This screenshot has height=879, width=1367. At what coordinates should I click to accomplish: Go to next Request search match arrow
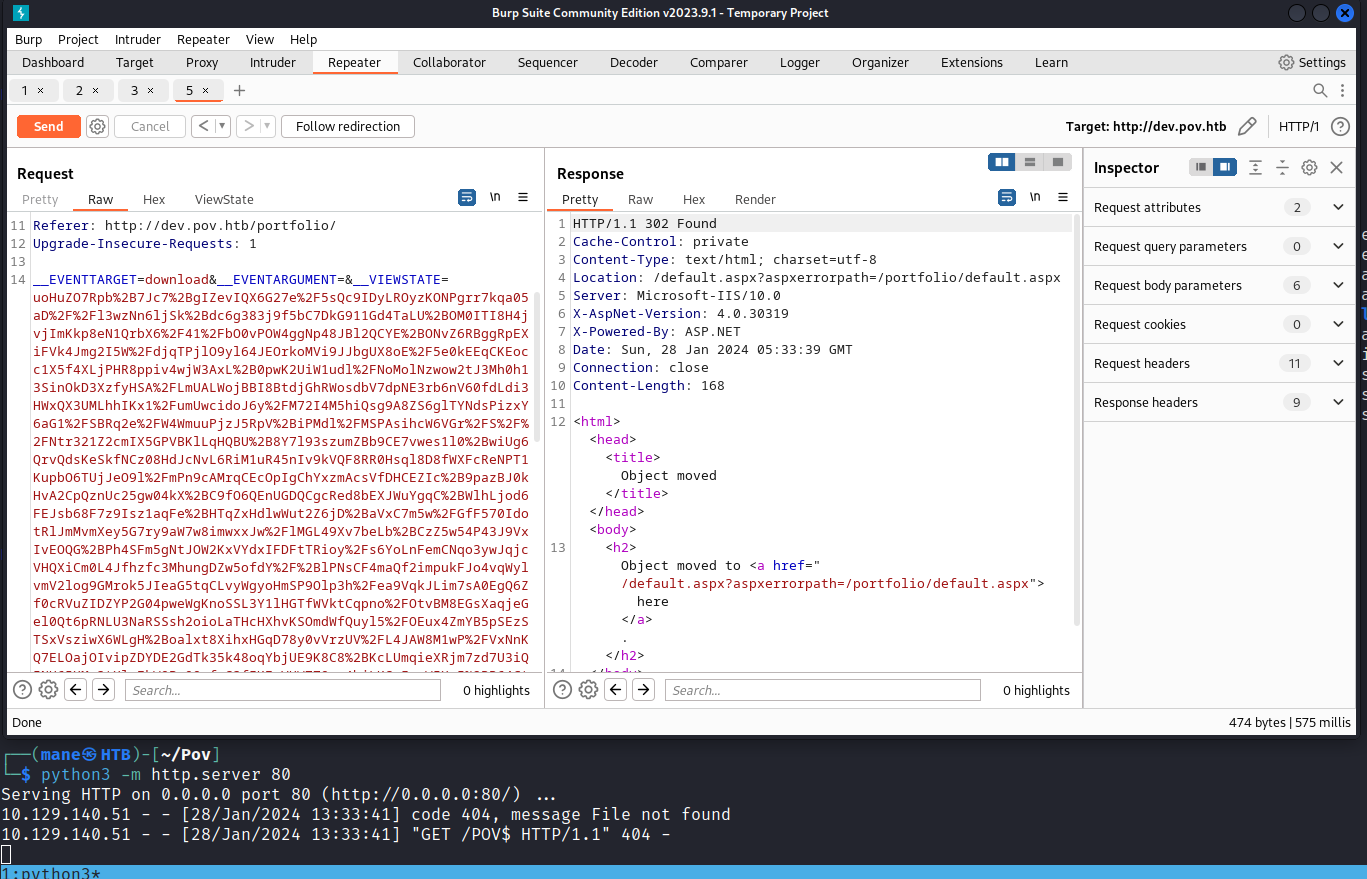103,690
